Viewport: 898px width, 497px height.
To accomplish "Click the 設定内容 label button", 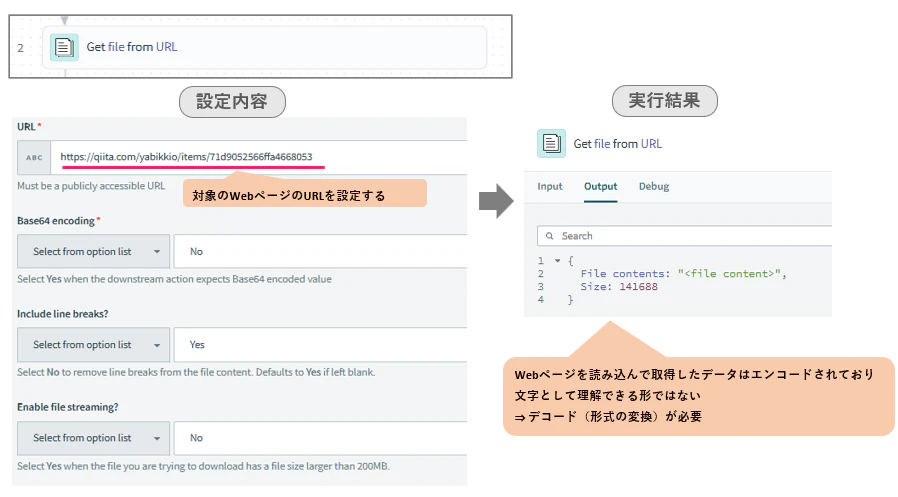I will (x=232, y=102).
